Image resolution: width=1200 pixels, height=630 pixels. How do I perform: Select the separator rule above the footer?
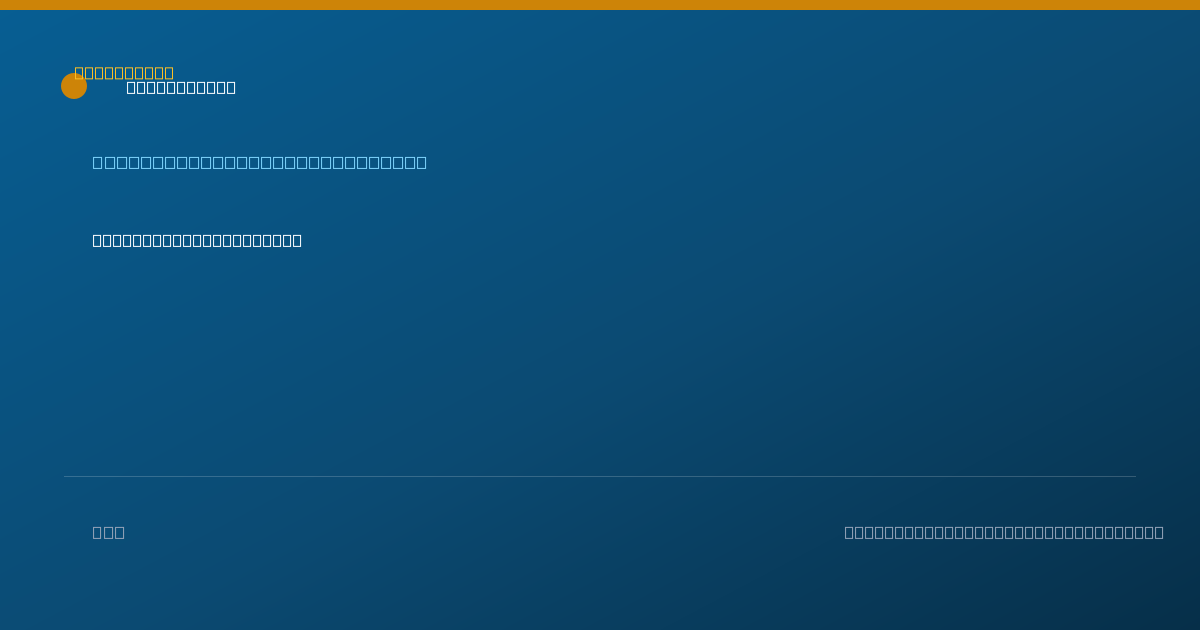pos(600,476)
